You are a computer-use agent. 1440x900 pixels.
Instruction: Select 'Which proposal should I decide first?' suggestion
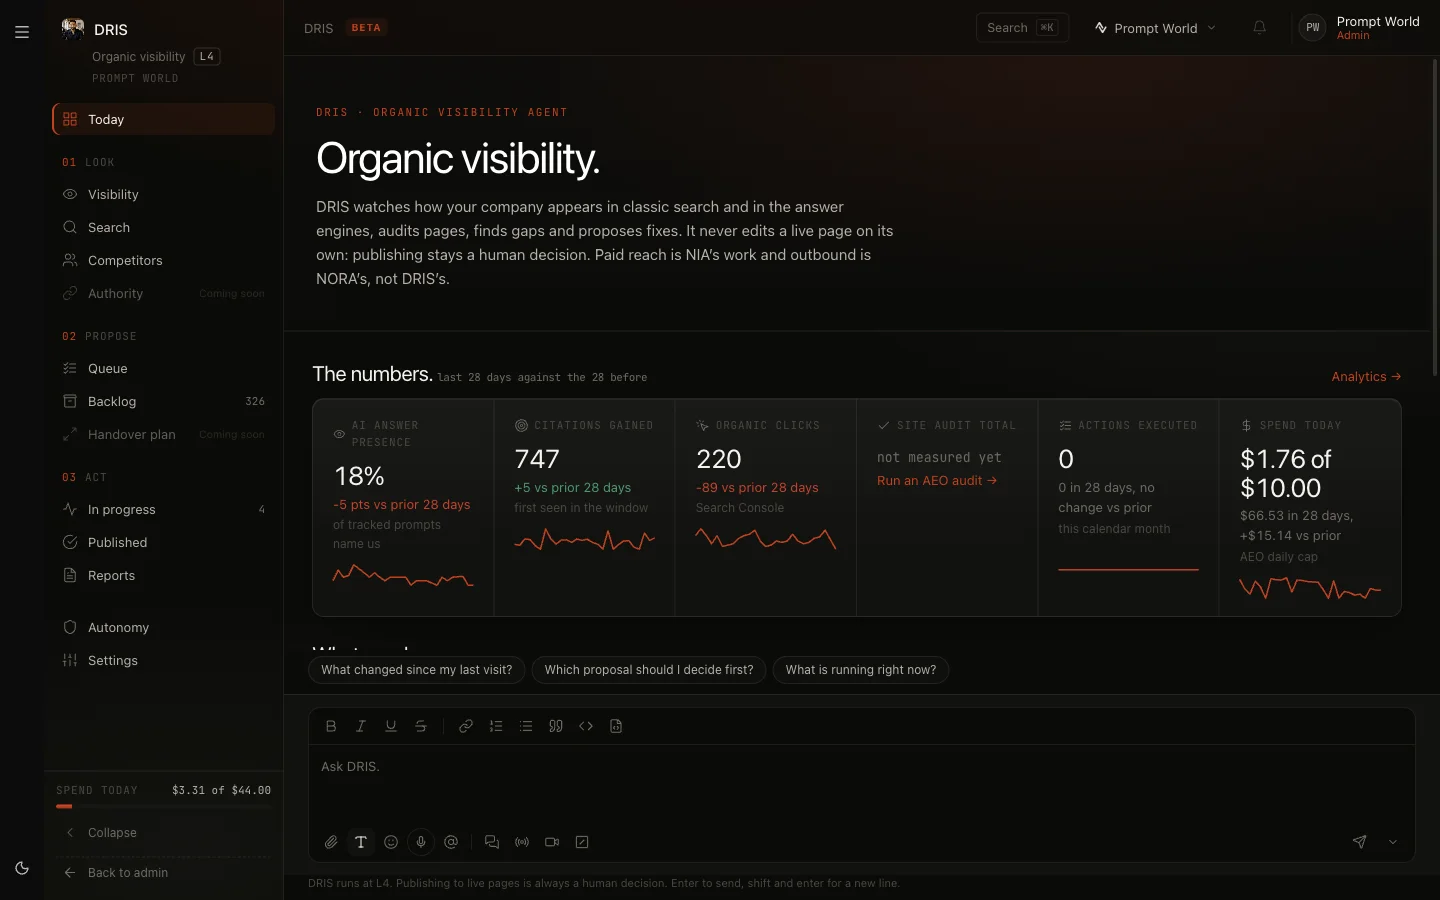point(649,670)
